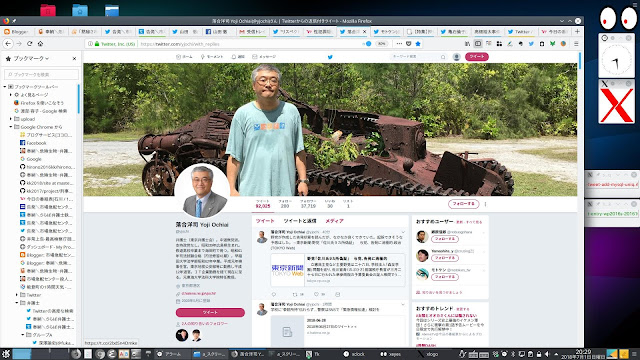Viewport: 640px width, 360px height.
Task: Open the xclock task in taskbar
Action: (x=354, y=354)
